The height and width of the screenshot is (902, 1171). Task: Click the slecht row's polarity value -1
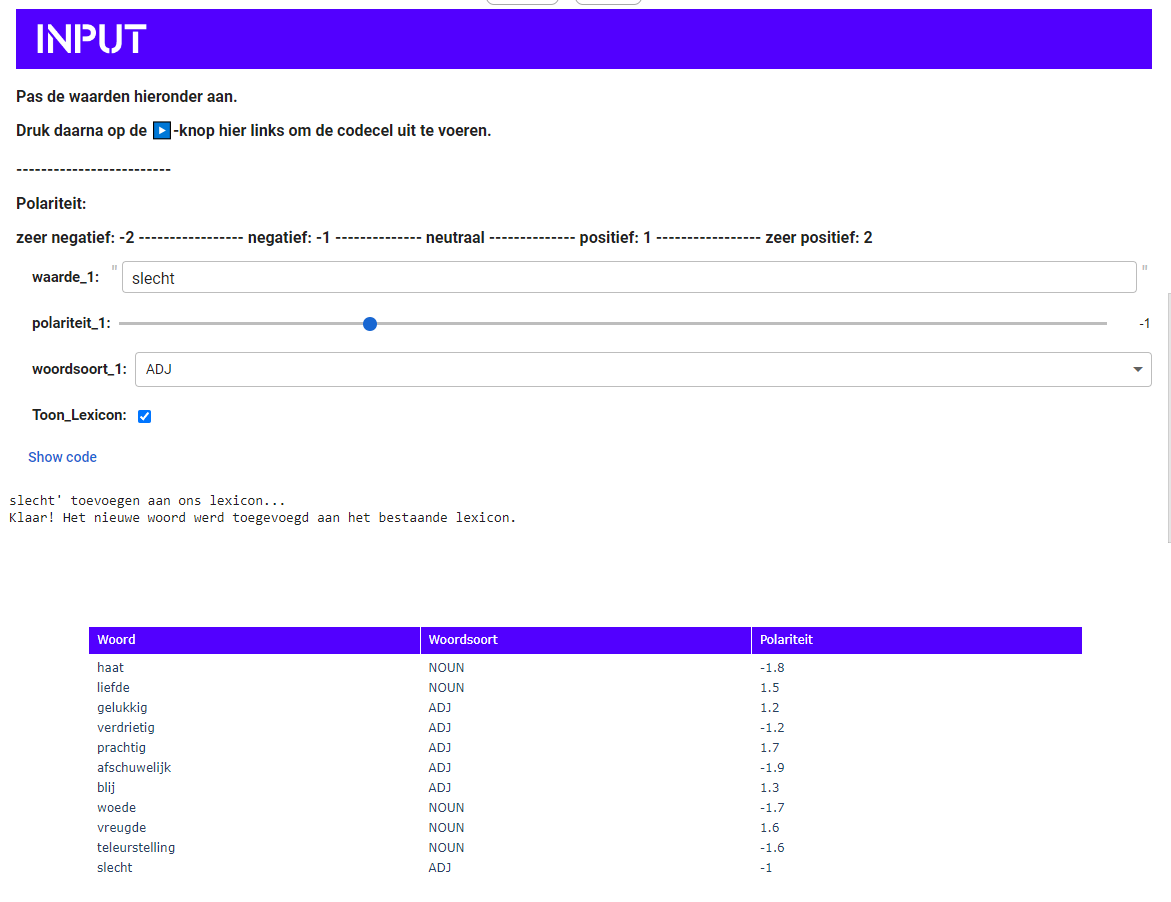pyautogui.click(x=766, y=868)
